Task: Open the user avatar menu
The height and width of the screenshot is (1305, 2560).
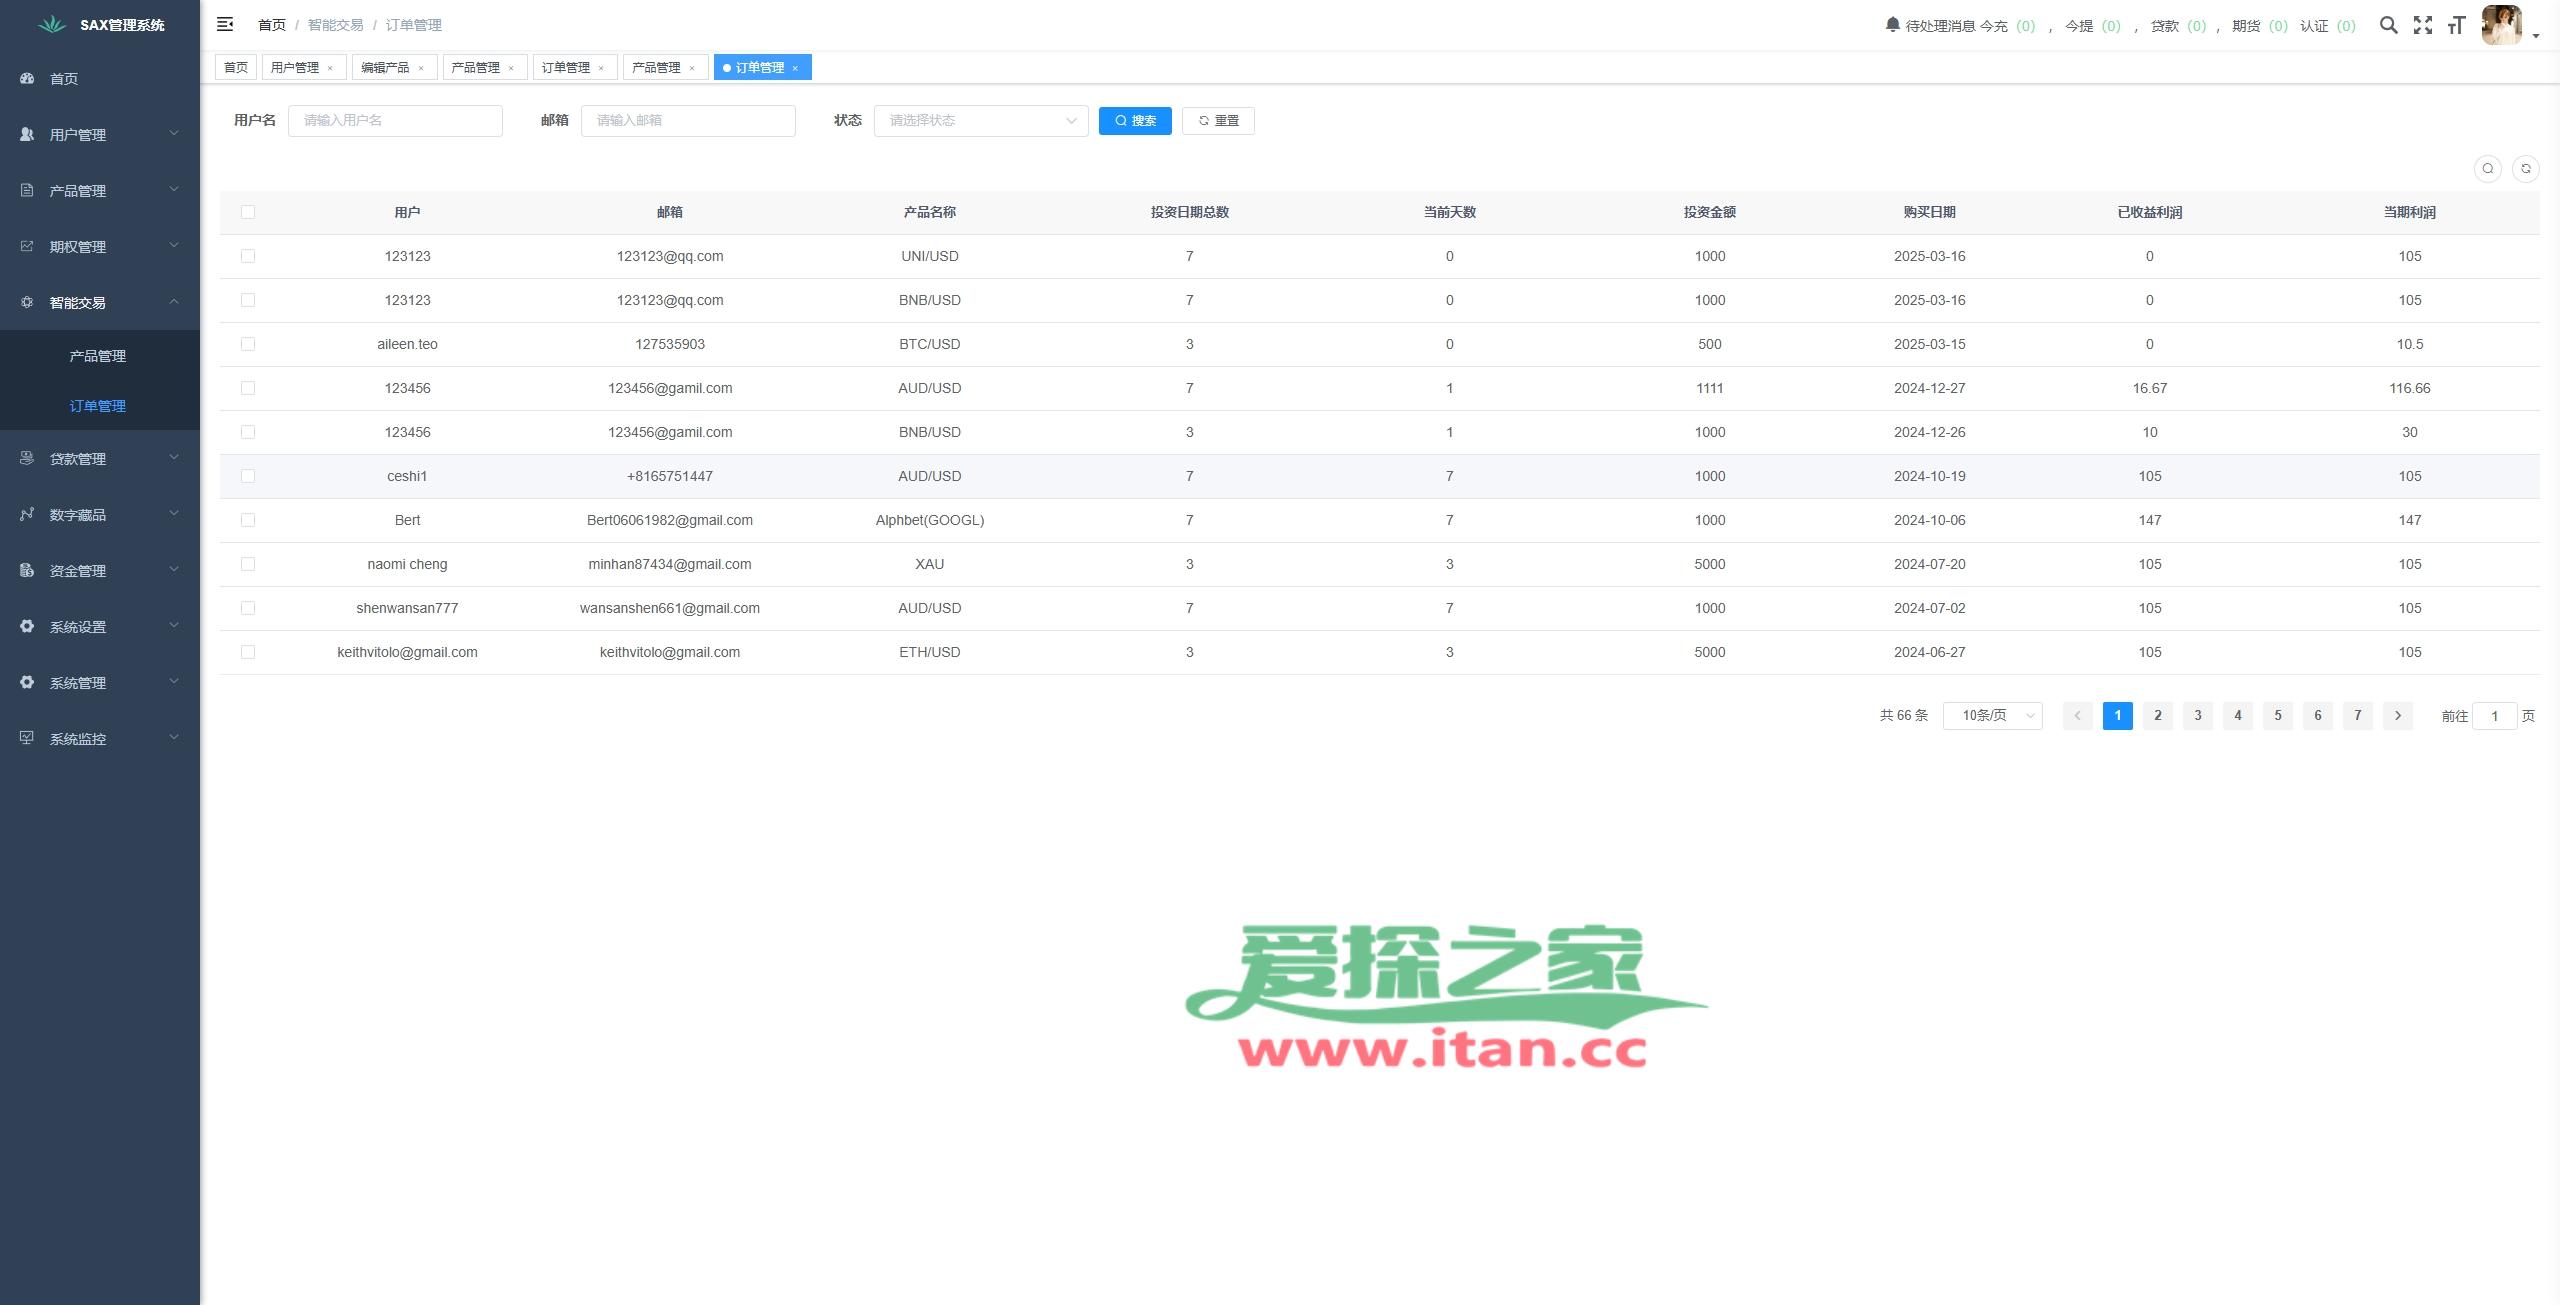Action: pyautogui.click(x=2502, y=25)
